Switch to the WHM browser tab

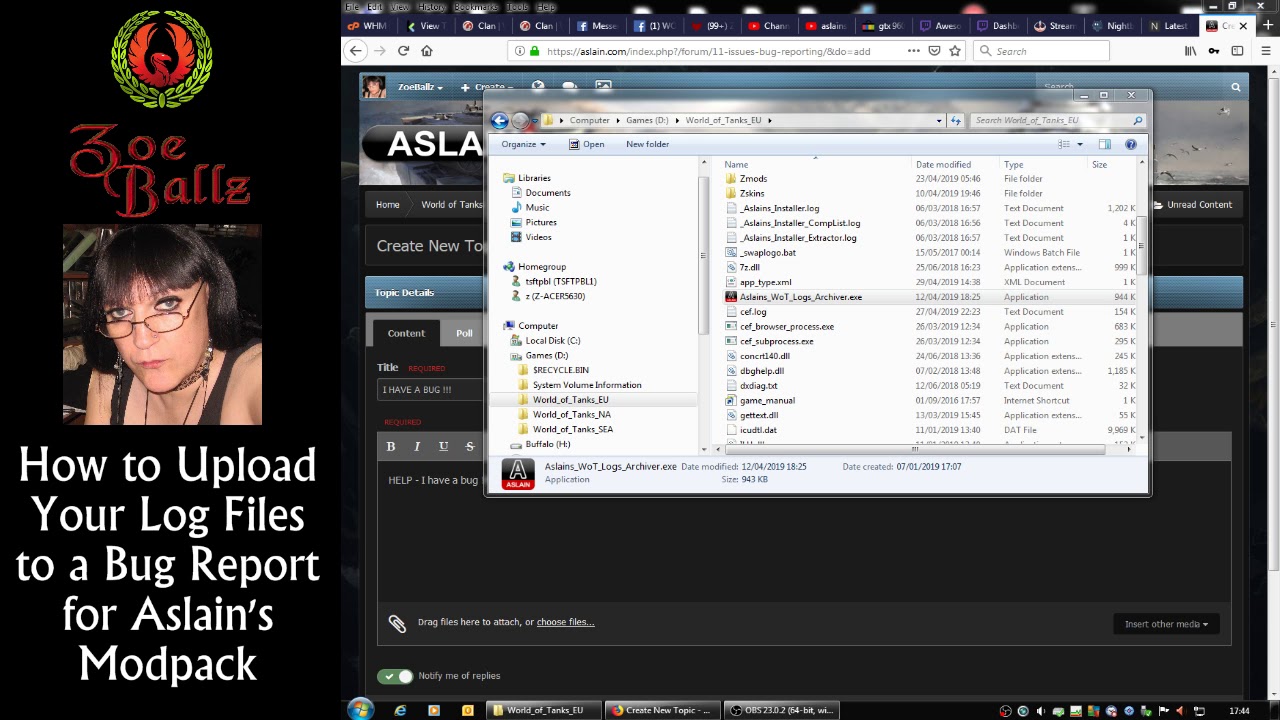point(369,26)
